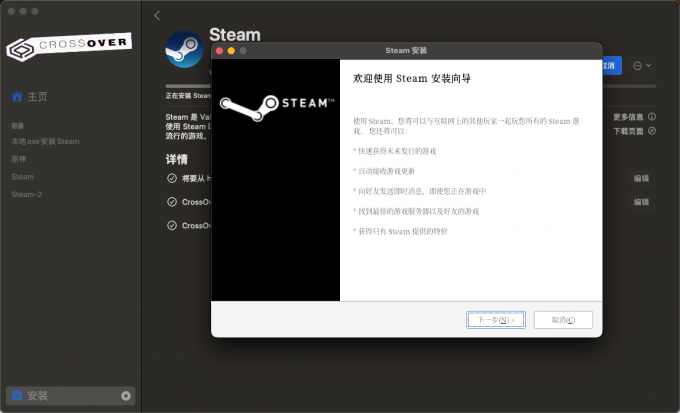
Task: Click 取消(C) in Steam installer
Action: coord(563,320)
